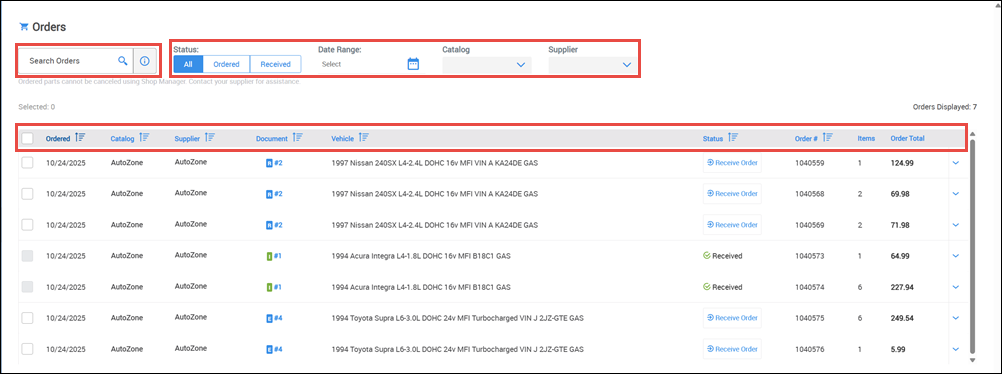Select the Ordered status filter

pyautogui.click(x=226, y=64)
